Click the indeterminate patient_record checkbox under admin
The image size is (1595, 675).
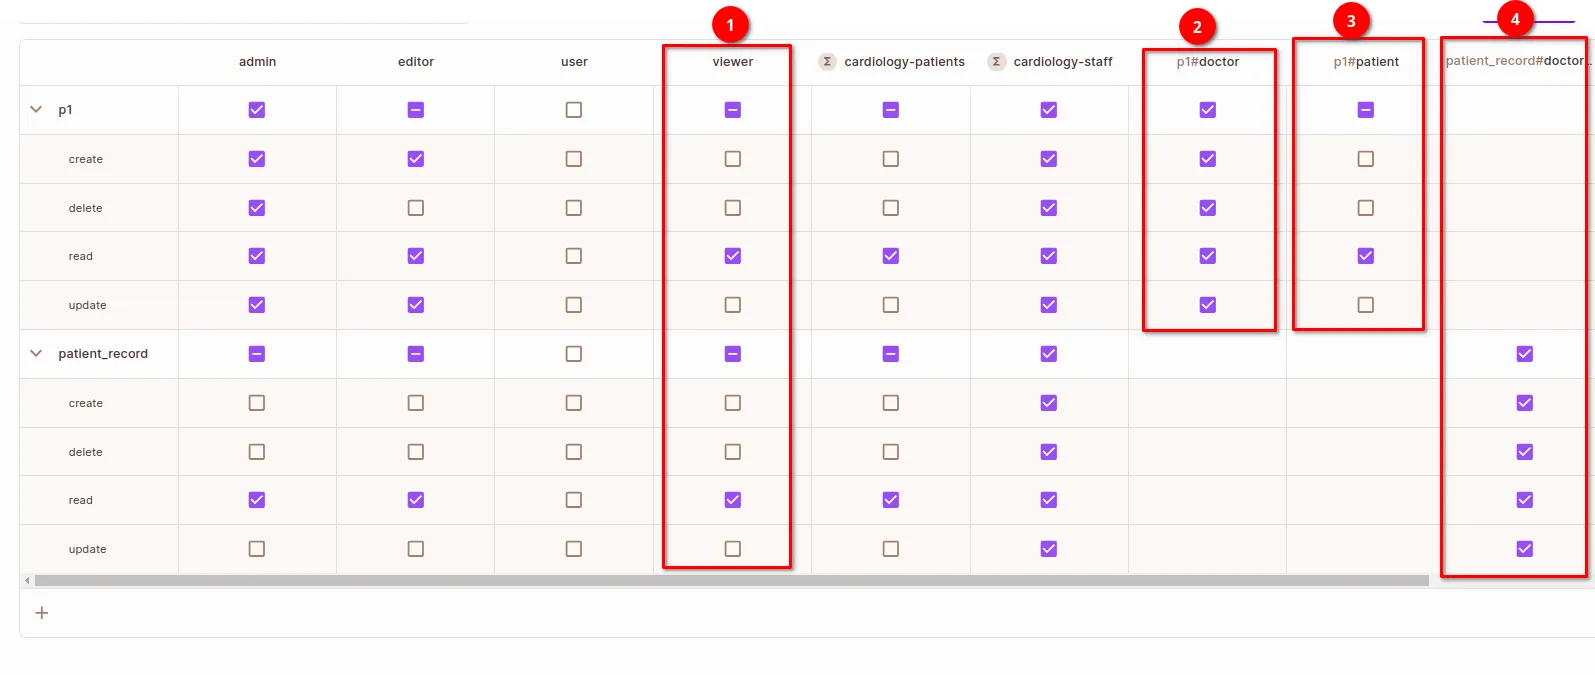[x=257, y=354]
